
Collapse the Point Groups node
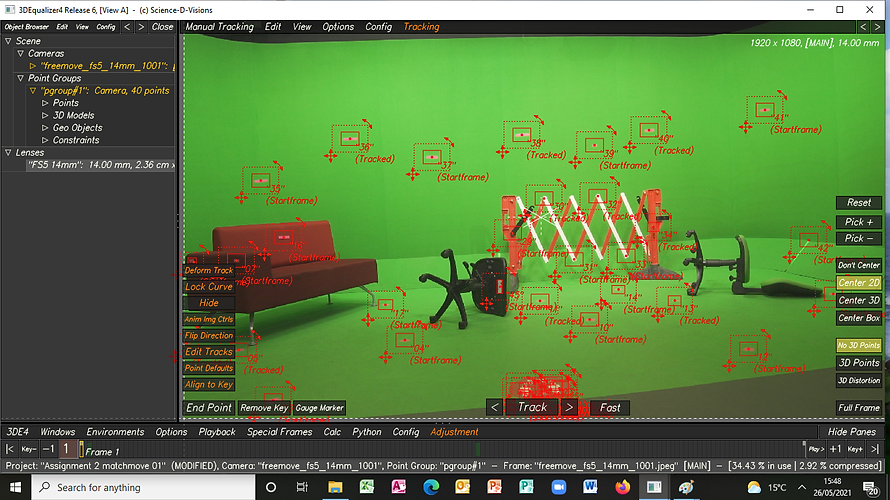20,78
